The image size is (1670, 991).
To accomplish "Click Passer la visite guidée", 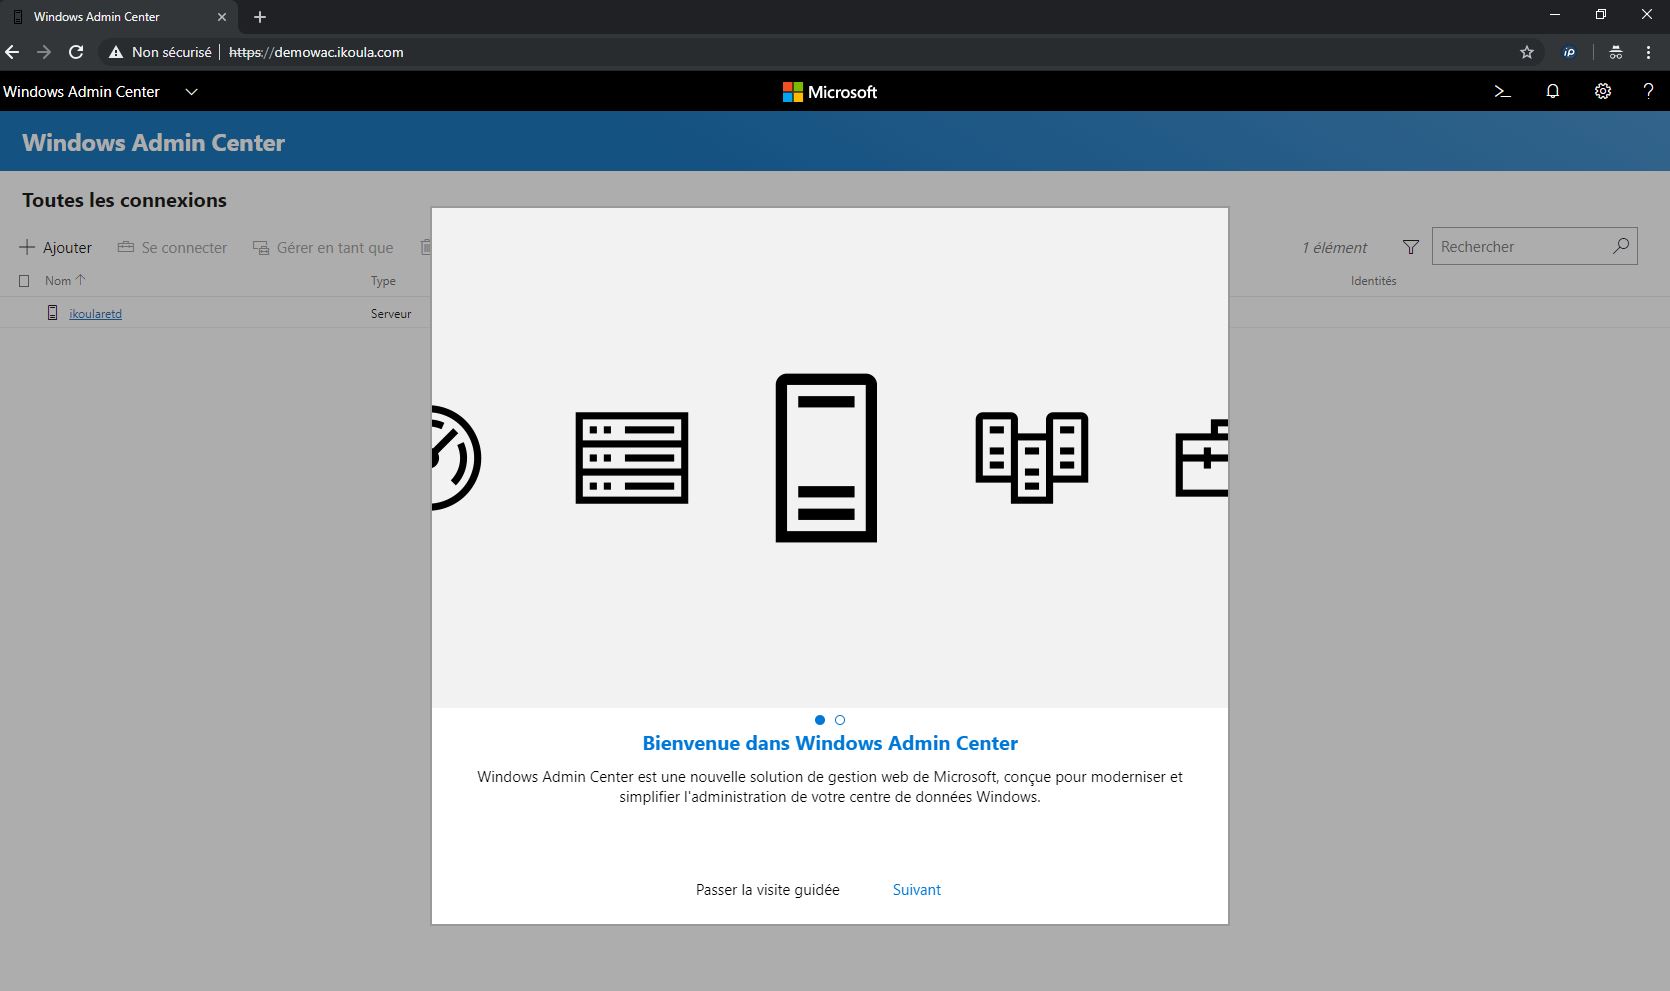I will click(x=768, y=890).
